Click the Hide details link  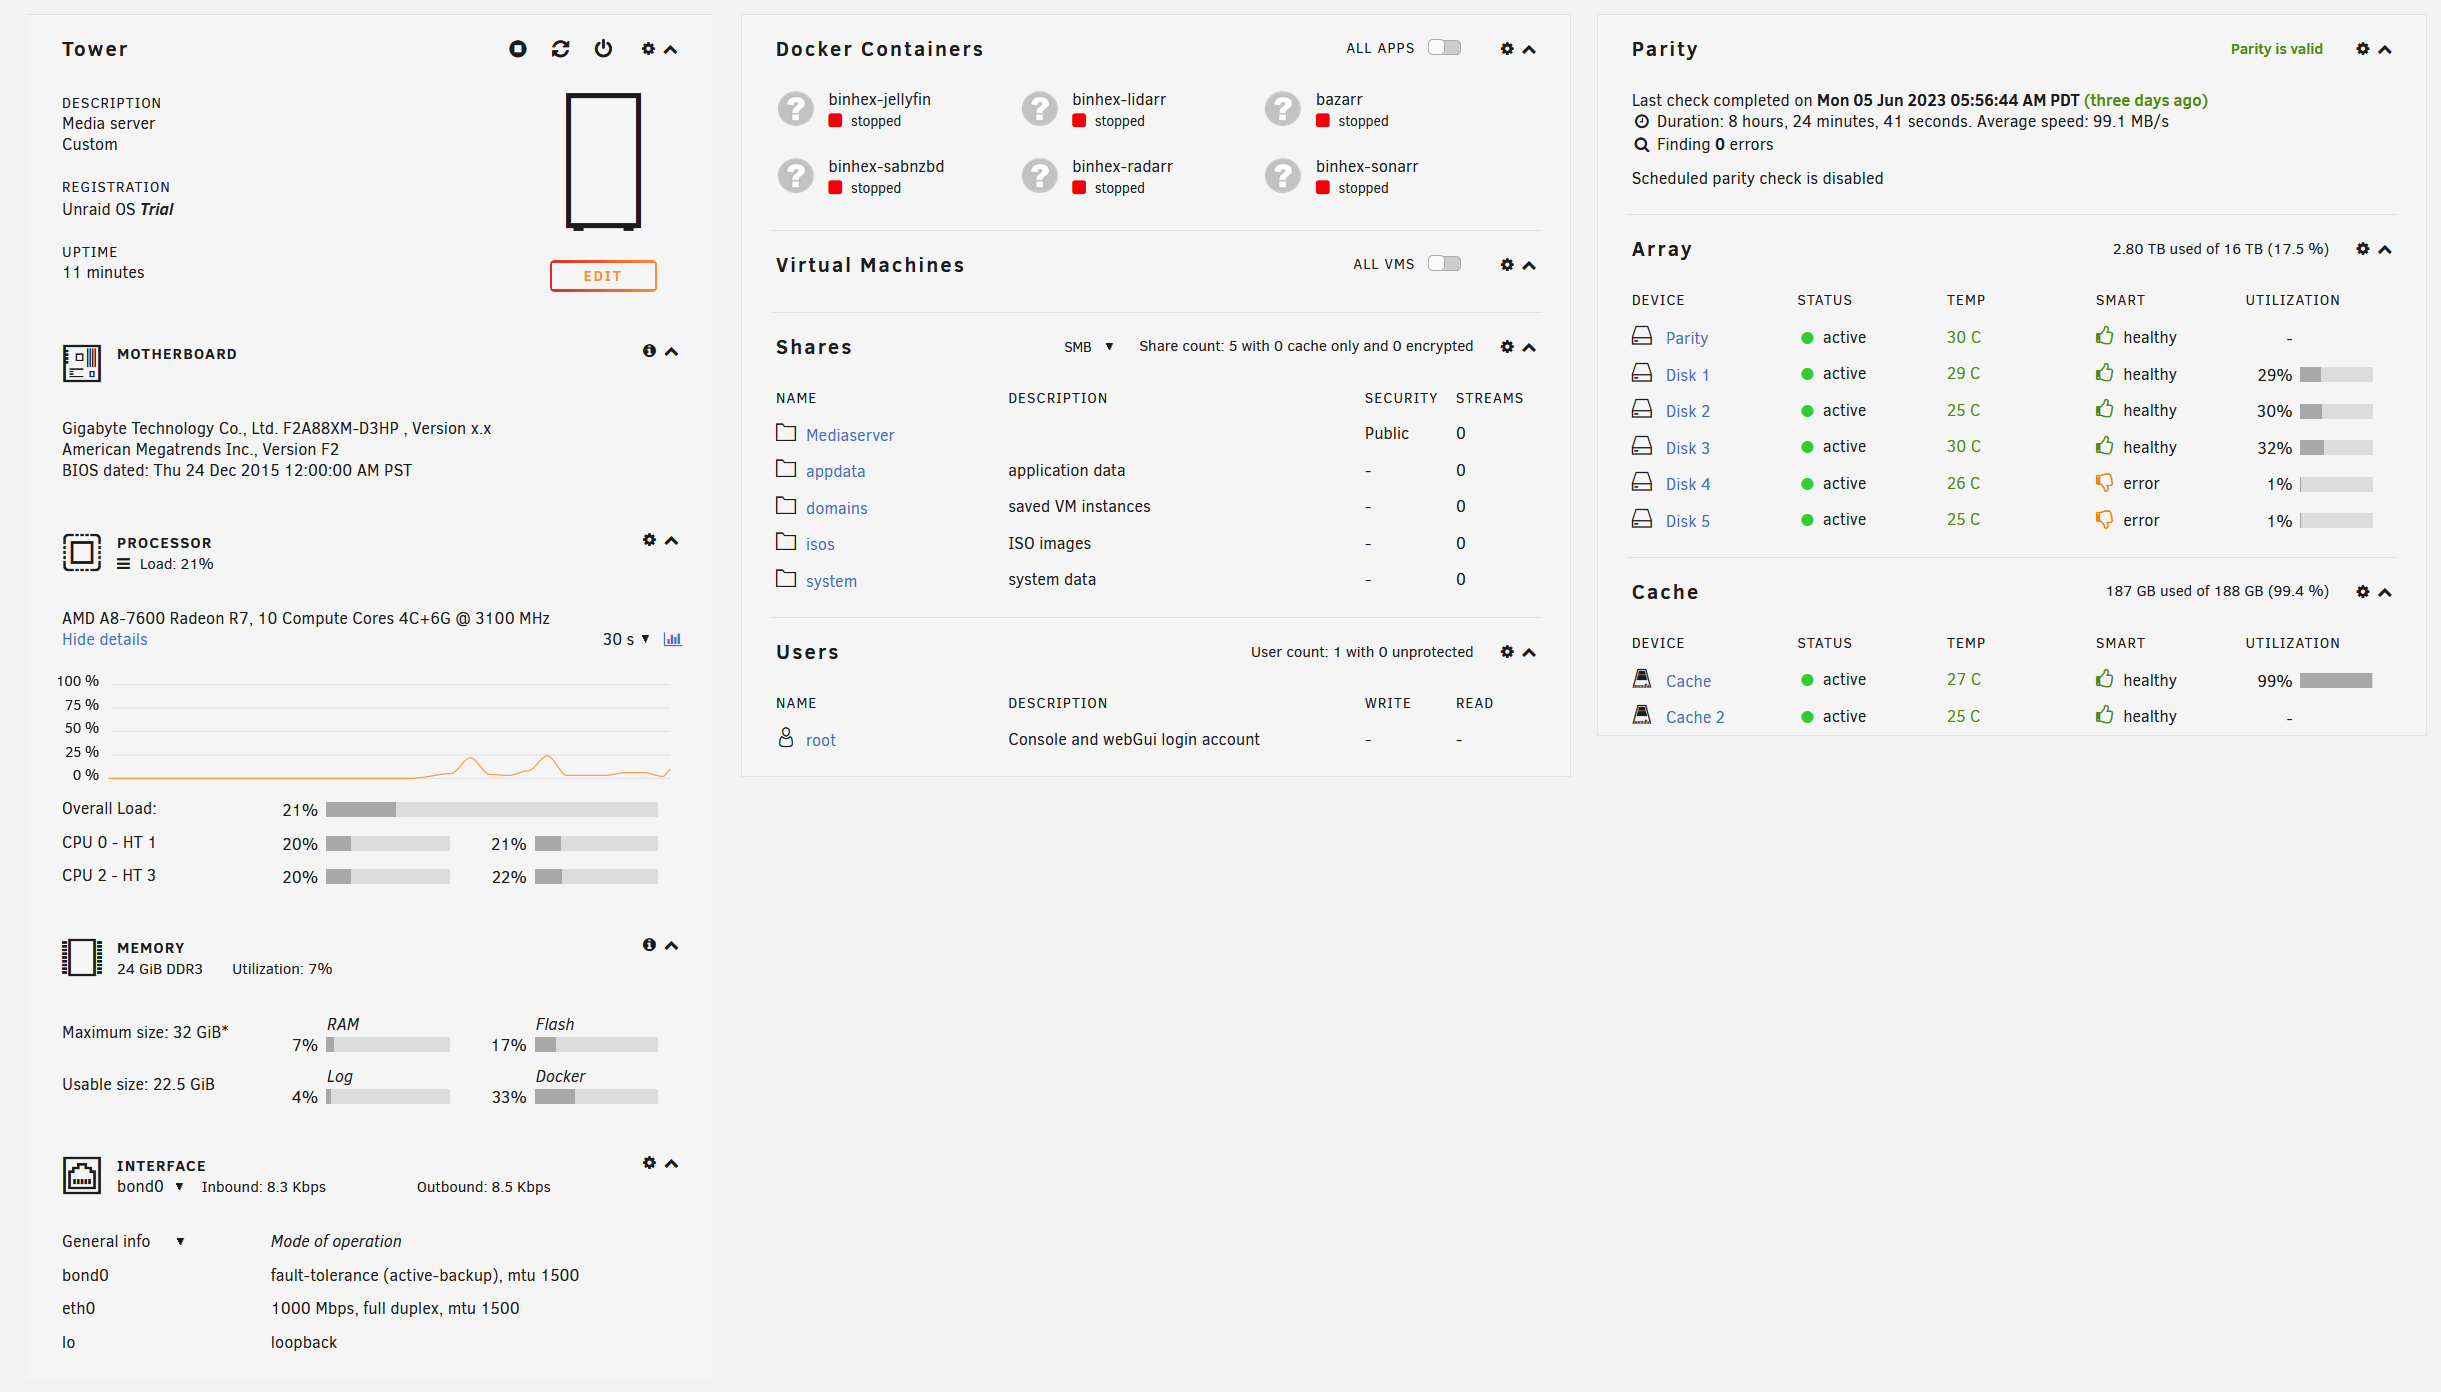pyautogui.click(x=105, y=640)
